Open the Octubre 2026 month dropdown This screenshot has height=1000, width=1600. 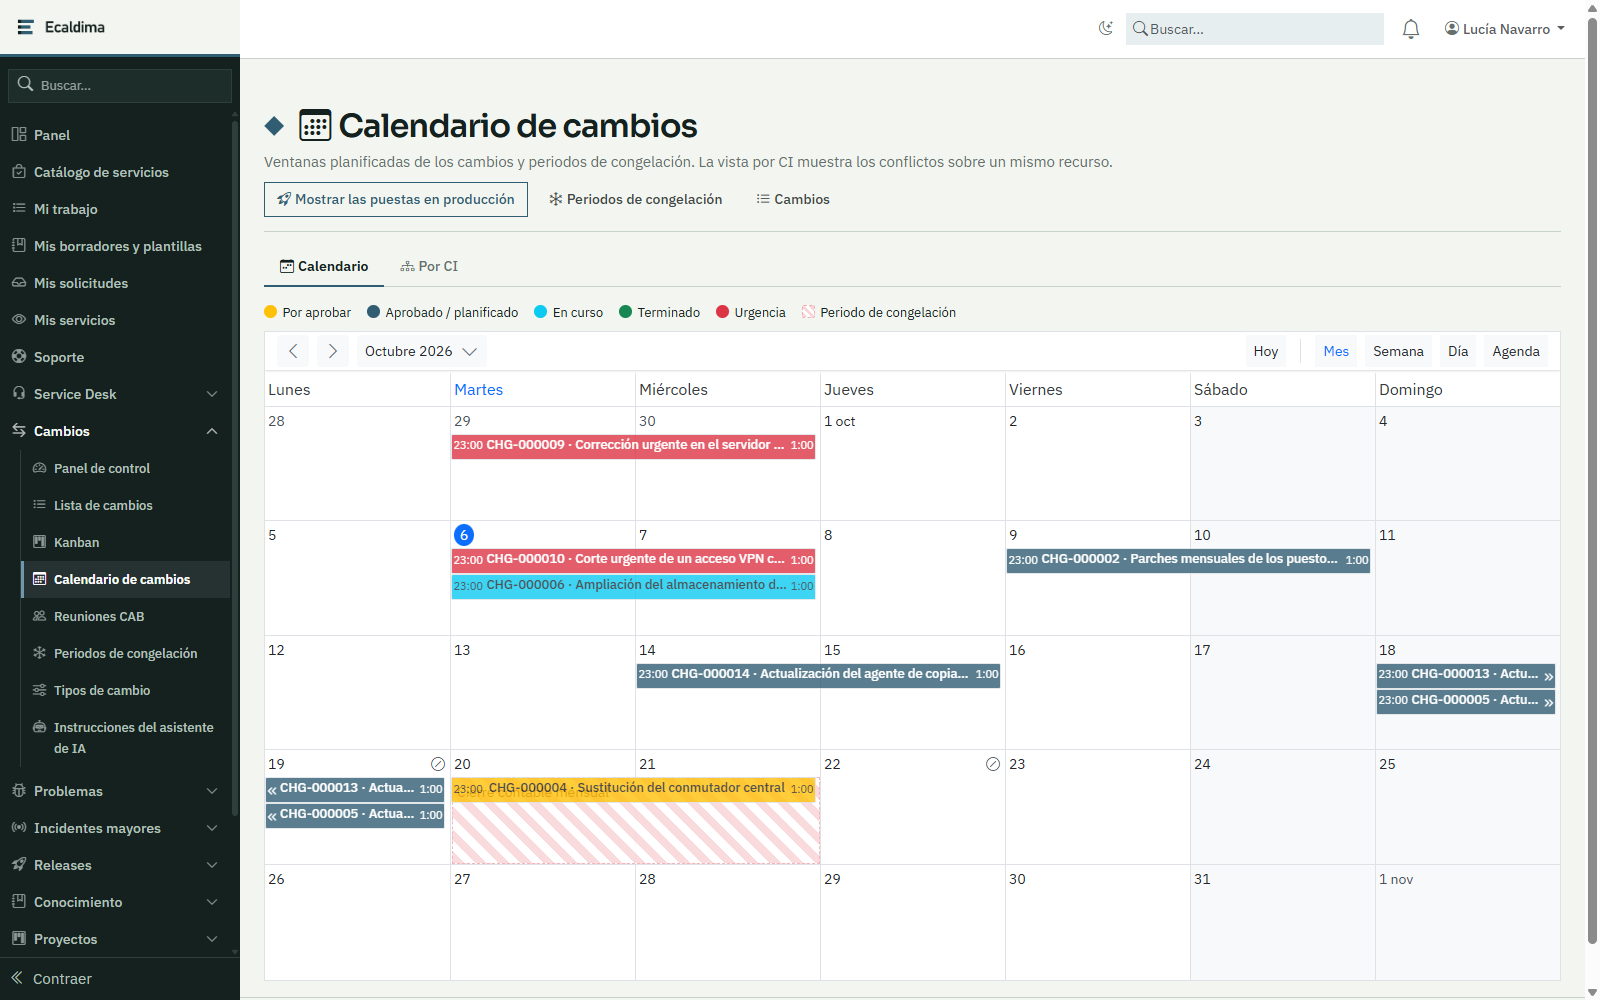point(421,351)
